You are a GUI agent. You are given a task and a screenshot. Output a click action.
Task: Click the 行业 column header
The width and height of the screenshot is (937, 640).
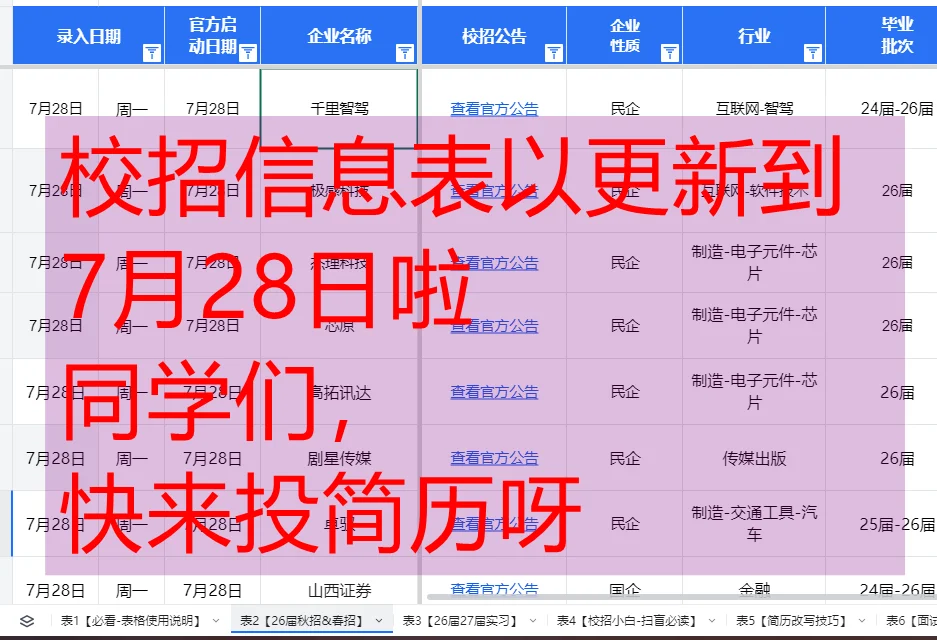tap(754, 36)
